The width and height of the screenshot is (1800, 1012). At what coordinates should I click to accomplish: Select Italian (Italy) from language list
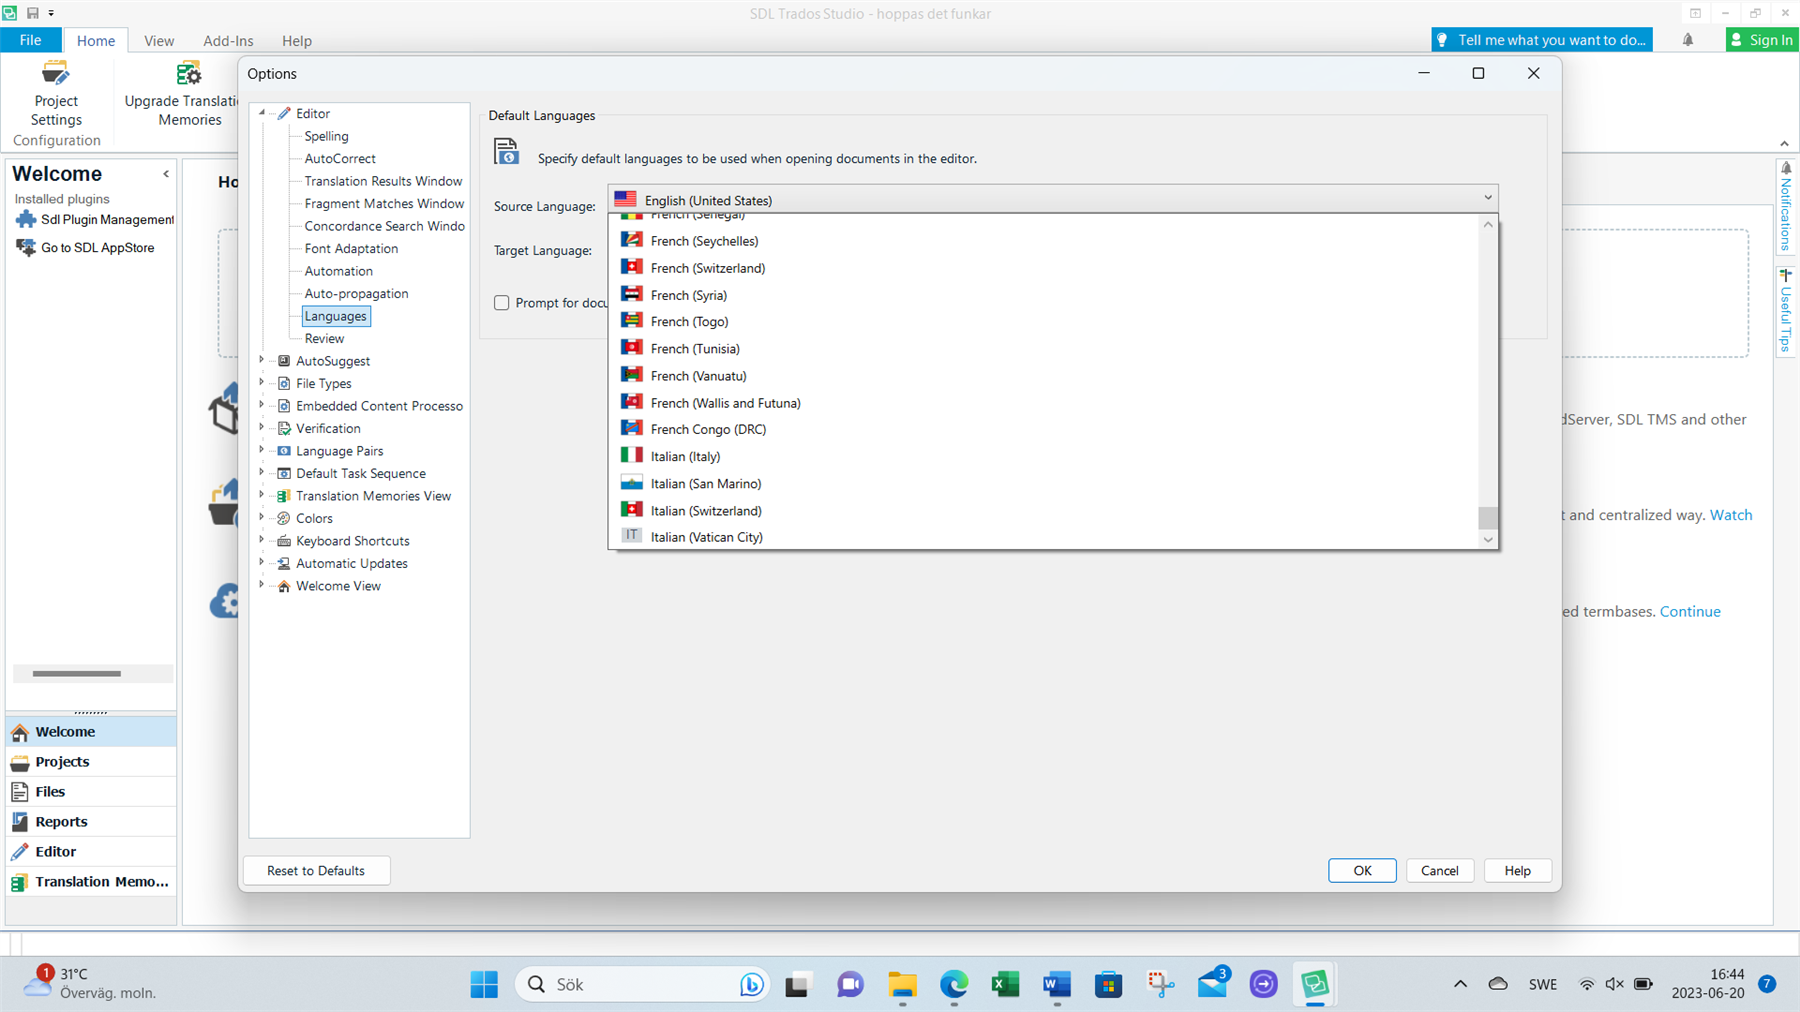pyautogui.click(x=685, y=456)
